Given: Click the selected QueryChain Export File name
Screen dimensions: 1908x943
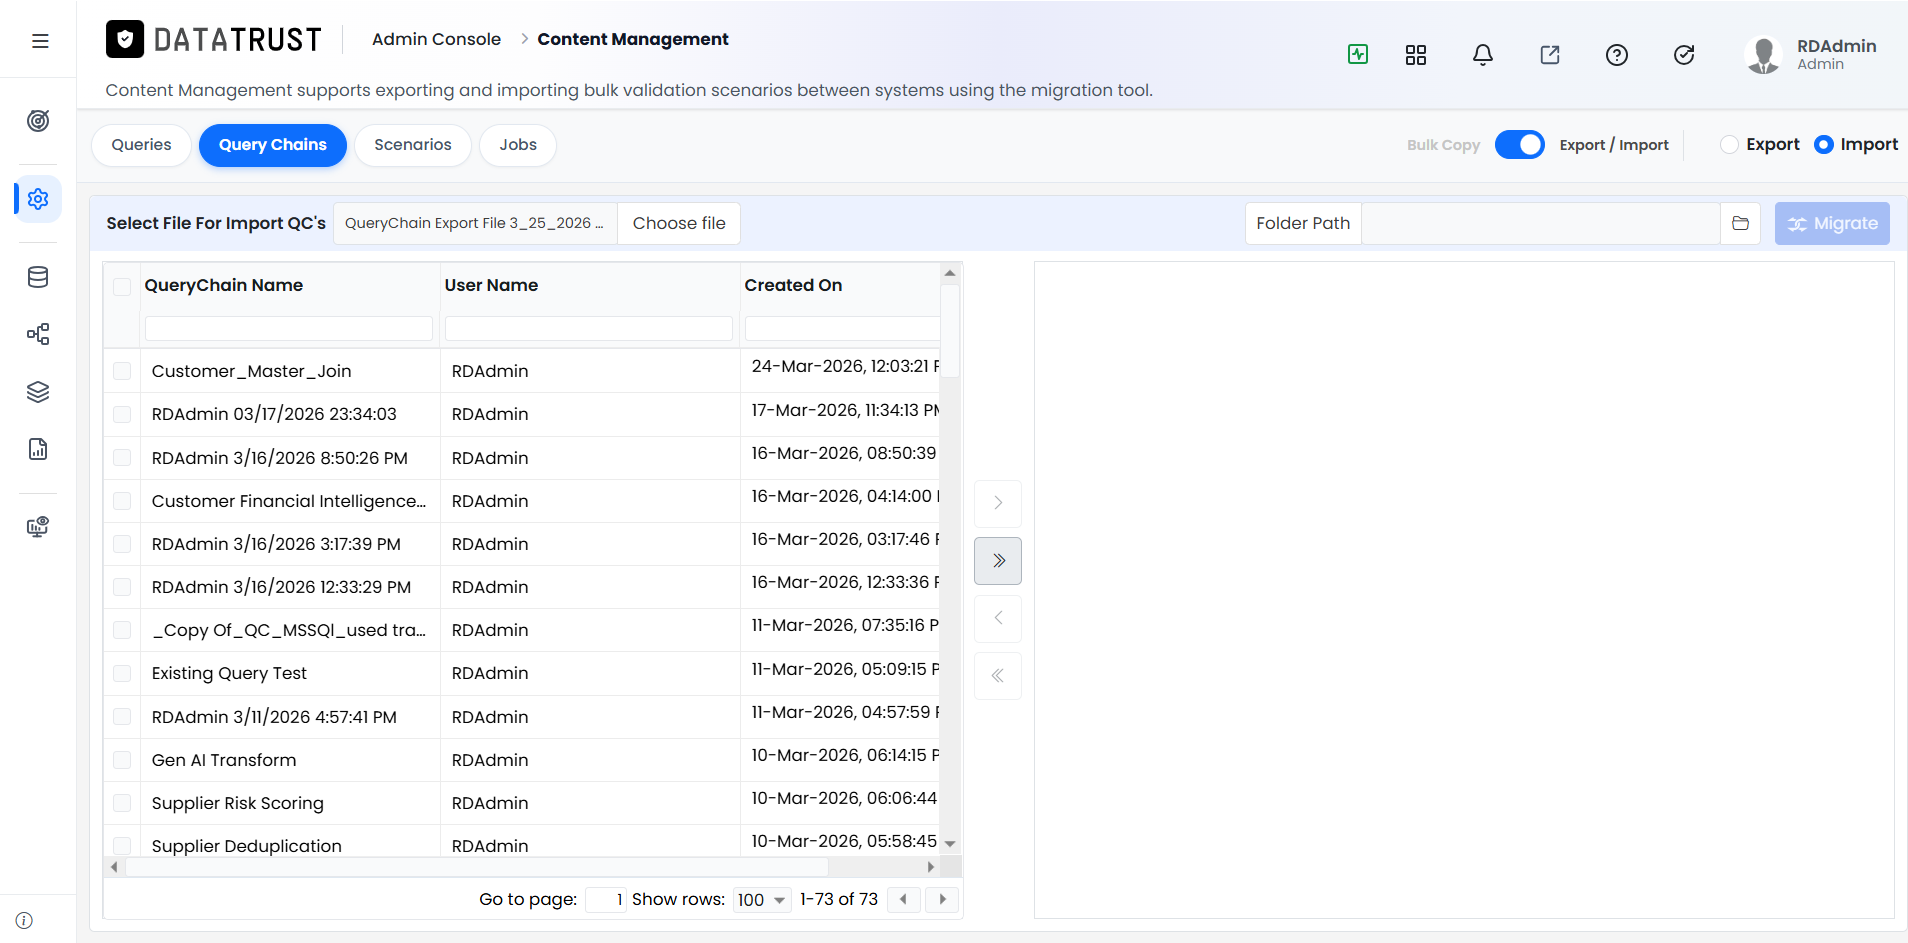Looking at the screenshot, I should coord(475,223).
